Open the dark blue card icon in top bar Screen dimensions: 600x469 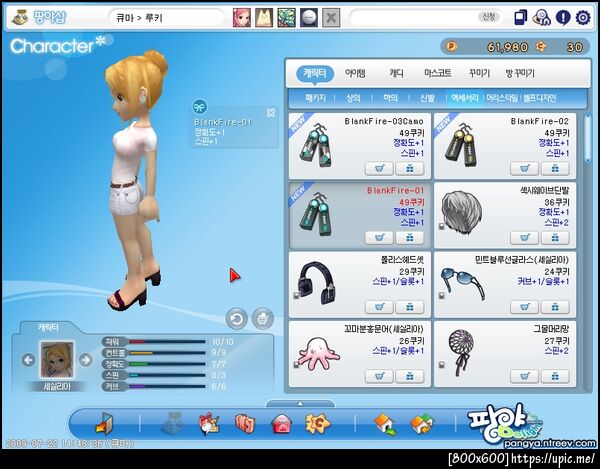(x=521, y=18)
